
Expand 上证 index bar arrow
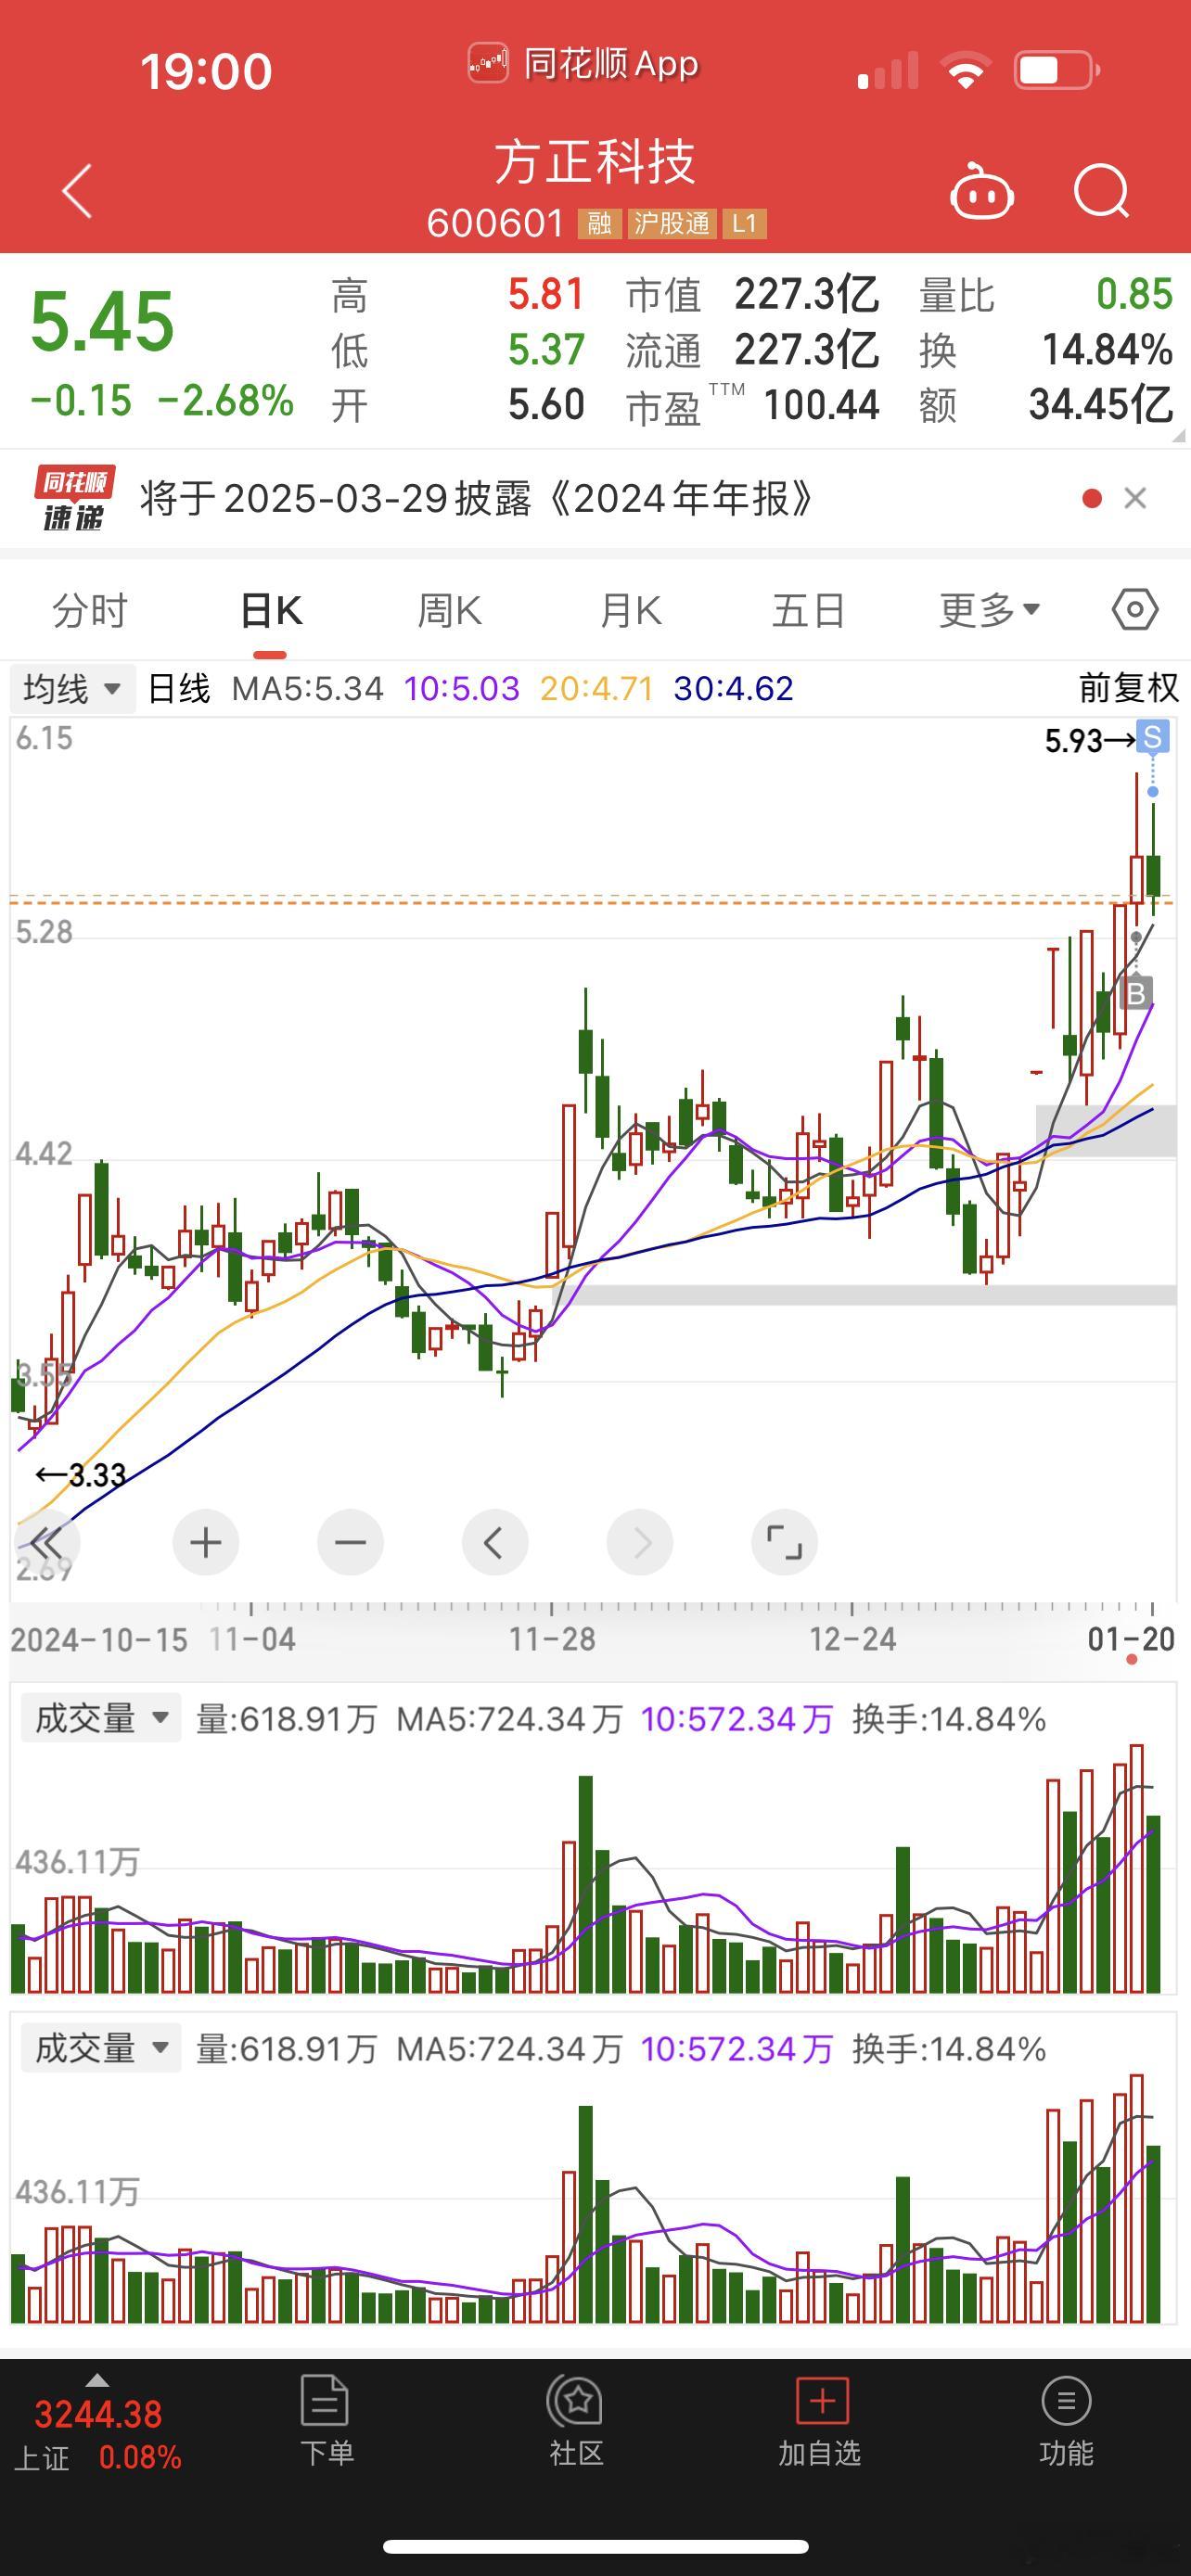click(97, 2379)
